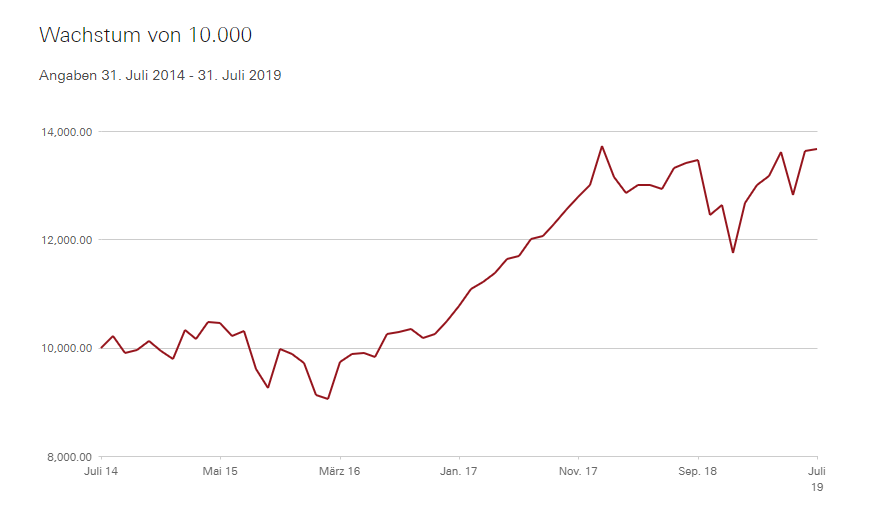The image size is (878, 510).
Task: Click the 'März 16' x-axis label
Action: (340, 471)
